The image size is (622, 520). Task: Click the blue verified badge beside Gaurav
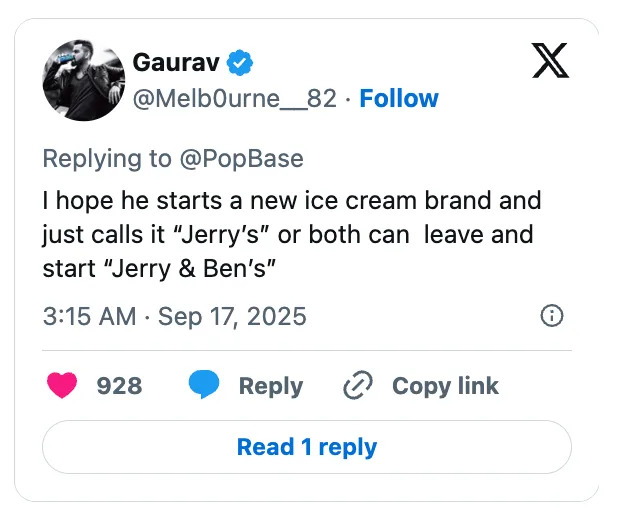click(240, 62)
